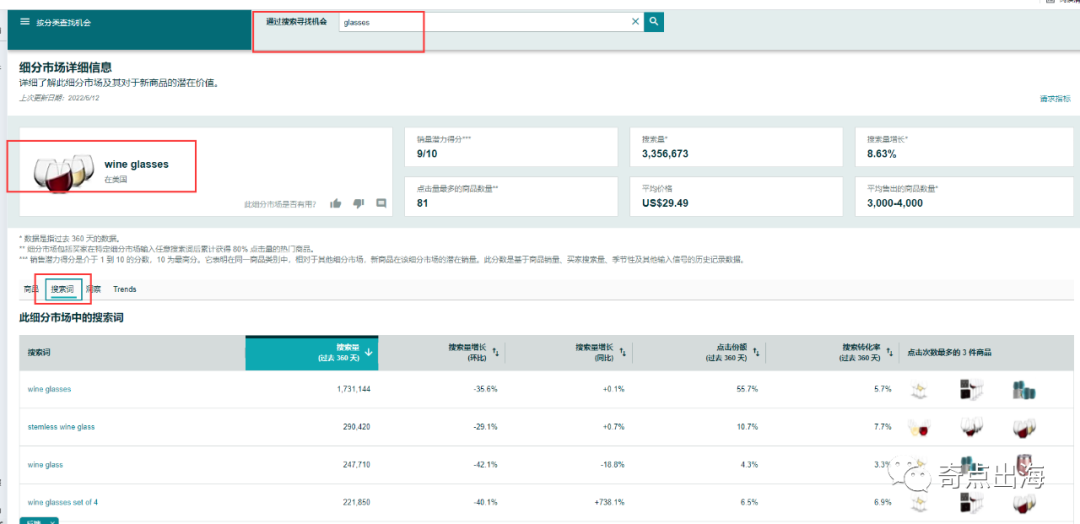The image size is (1080, 524).
Task: Click the 搜索词 column header
Action: click(x=39, y=353)
